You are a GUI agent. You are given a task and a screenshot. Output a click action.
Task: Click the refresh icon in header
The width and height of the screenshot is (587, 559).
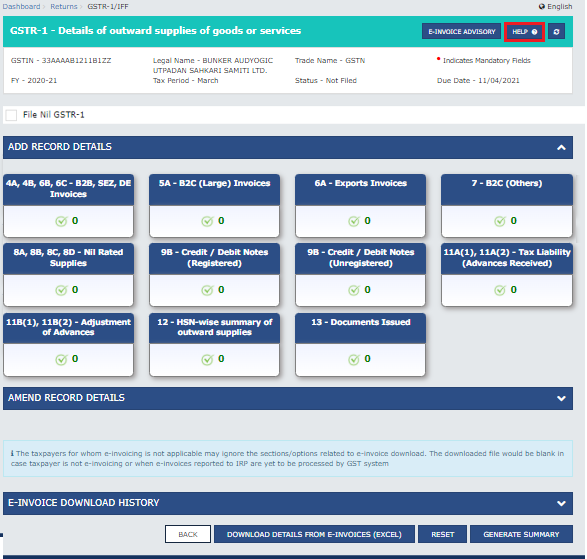click(x=556, y=32)
